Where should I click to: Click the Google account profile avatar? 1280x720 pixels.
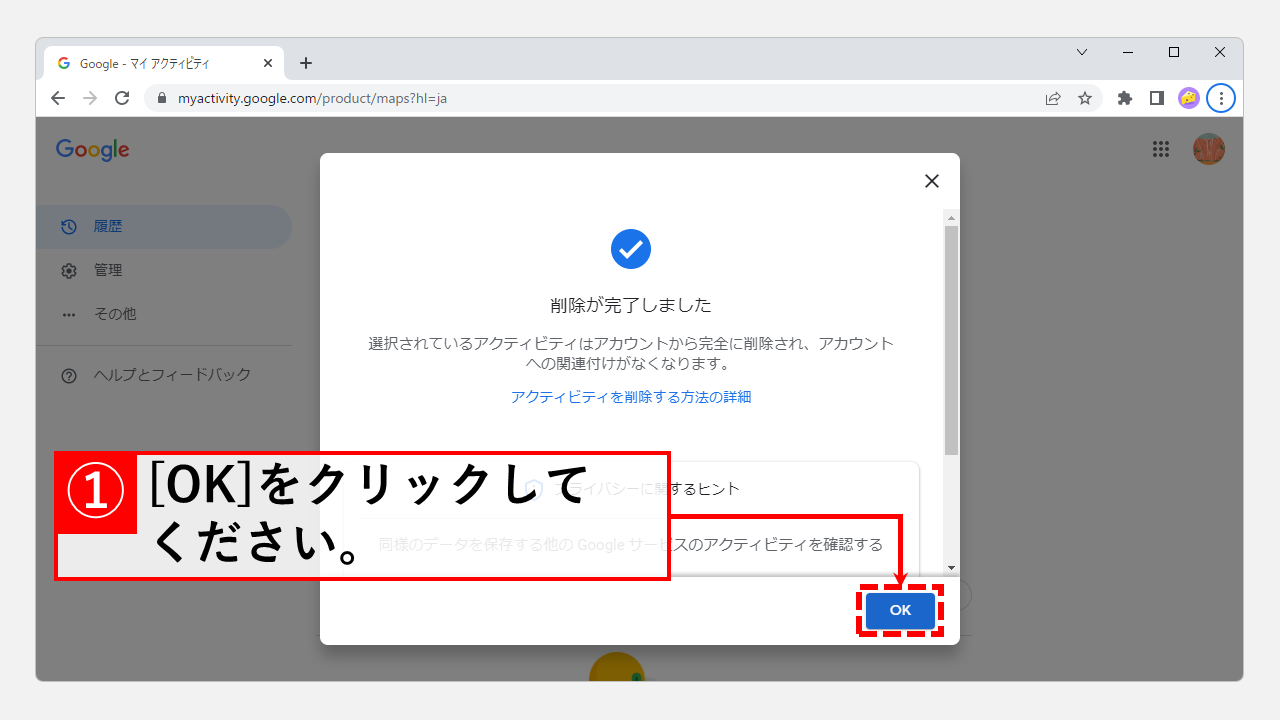pyautogui.click(x=1209, y=148)
